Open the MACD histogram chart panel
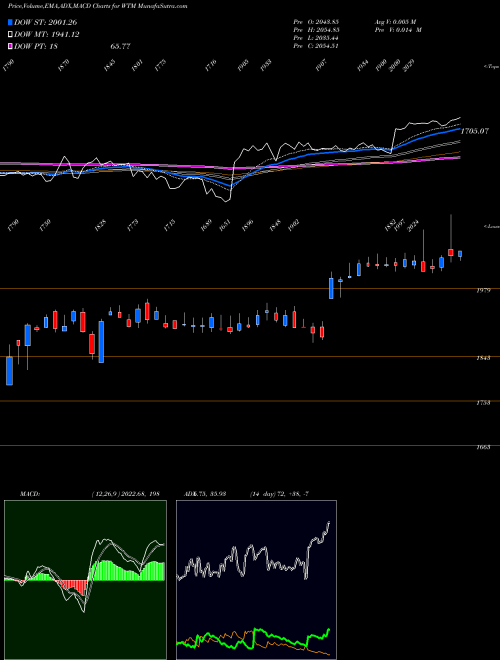500x660 pixels. click(85, 580)
